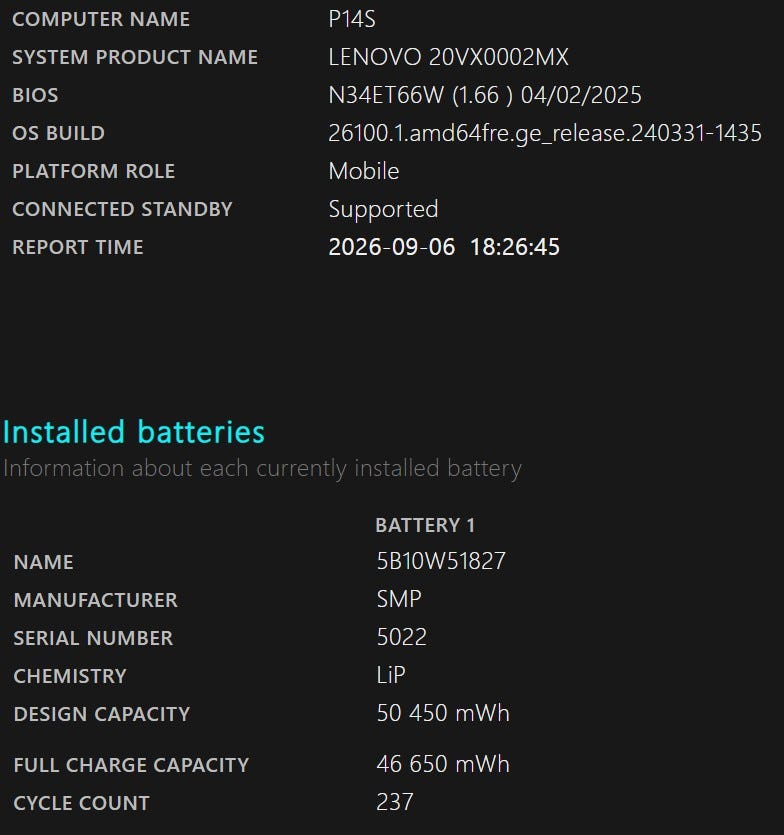
Task: Click the full charge capacity 46 650 mWh
Action: (x=443, y=764)
